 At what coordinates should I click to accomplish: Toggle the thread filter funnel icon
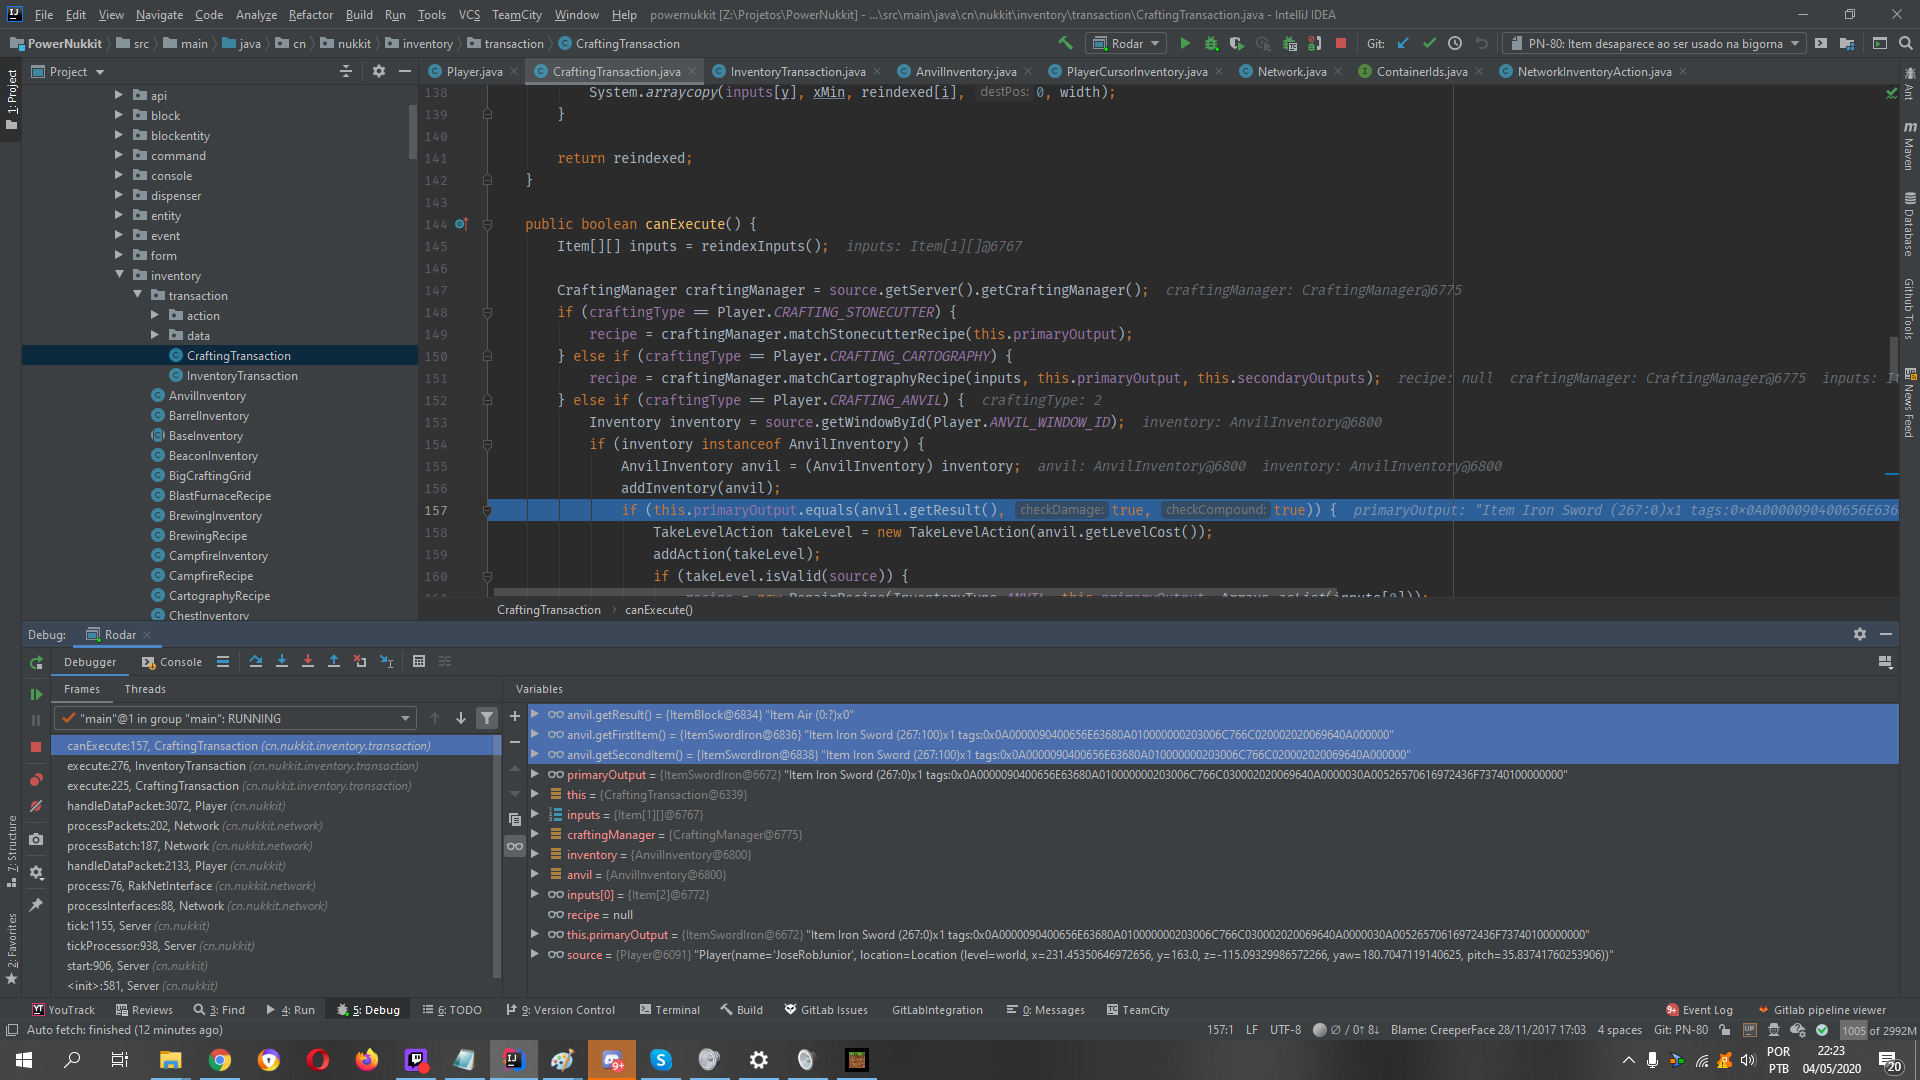click(x=487, y=718)
